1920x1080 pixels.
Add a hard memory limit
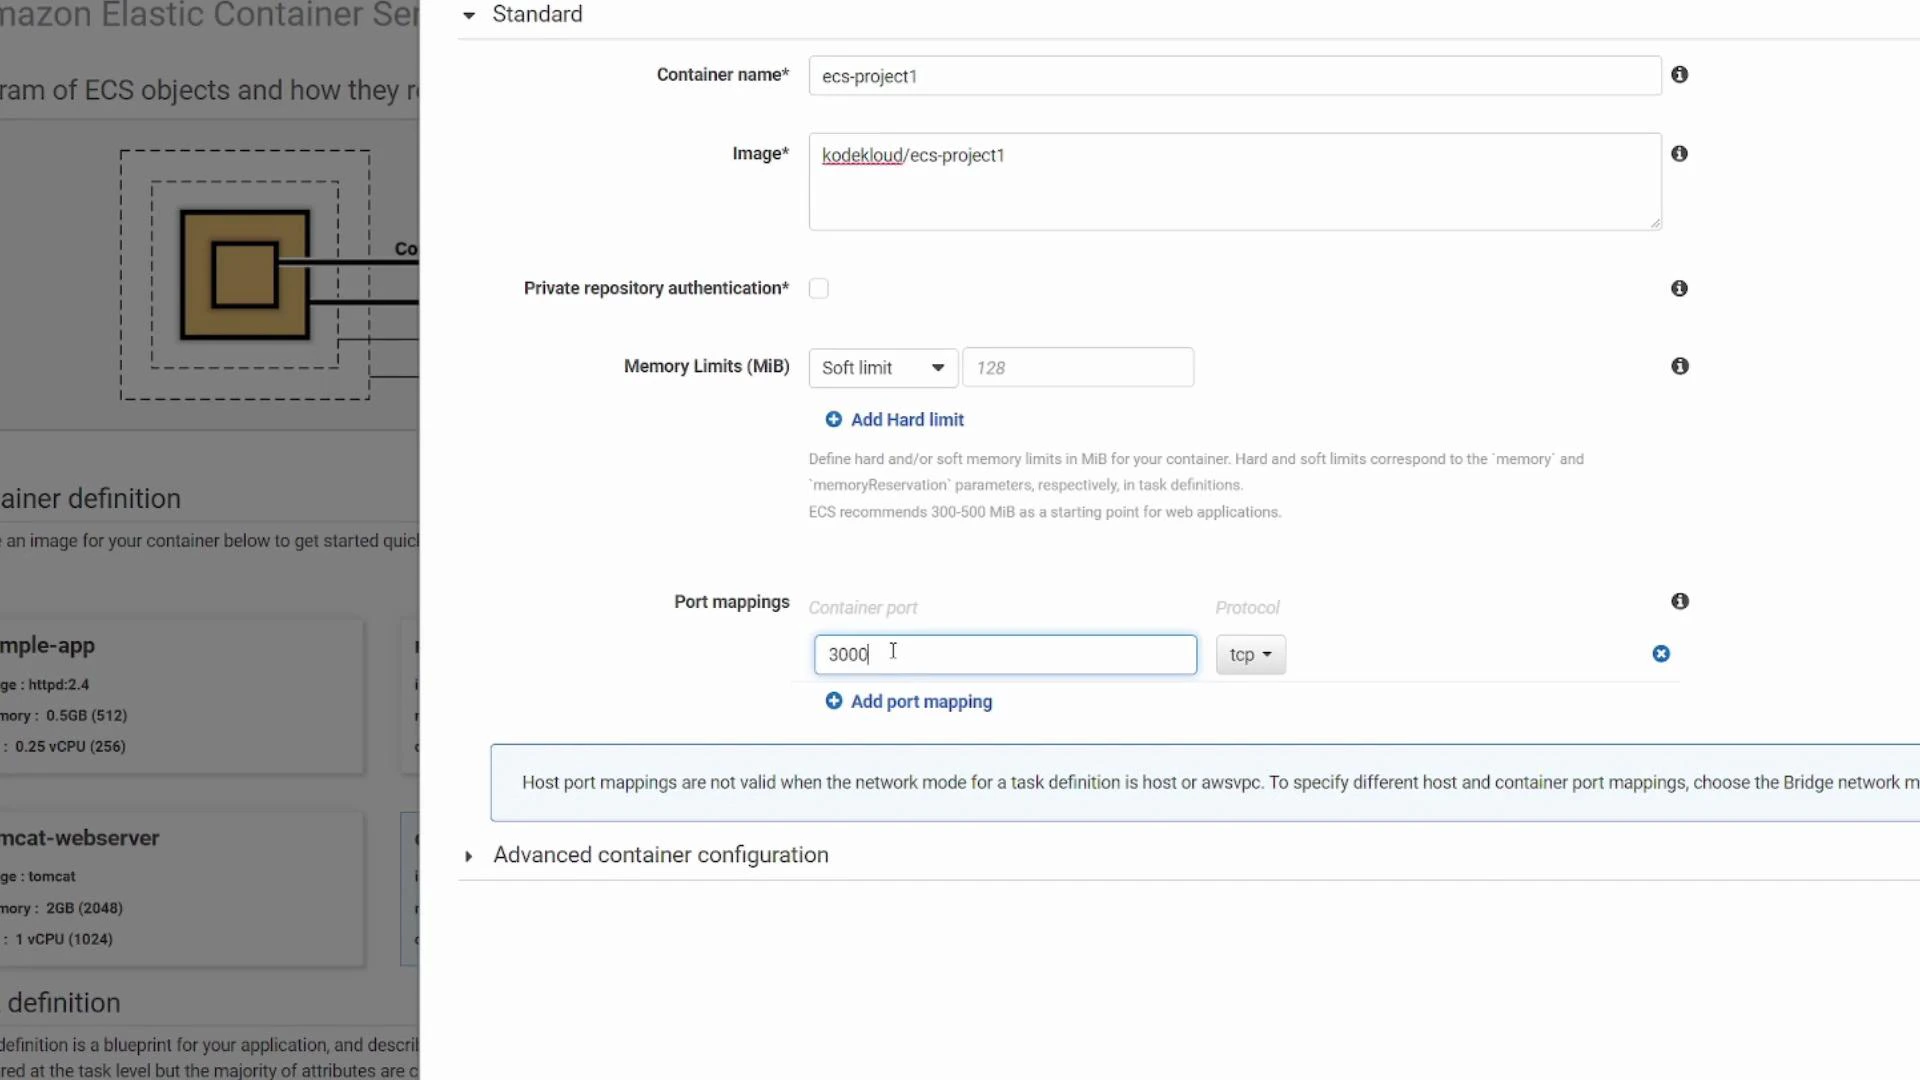[x=906, y=419]
